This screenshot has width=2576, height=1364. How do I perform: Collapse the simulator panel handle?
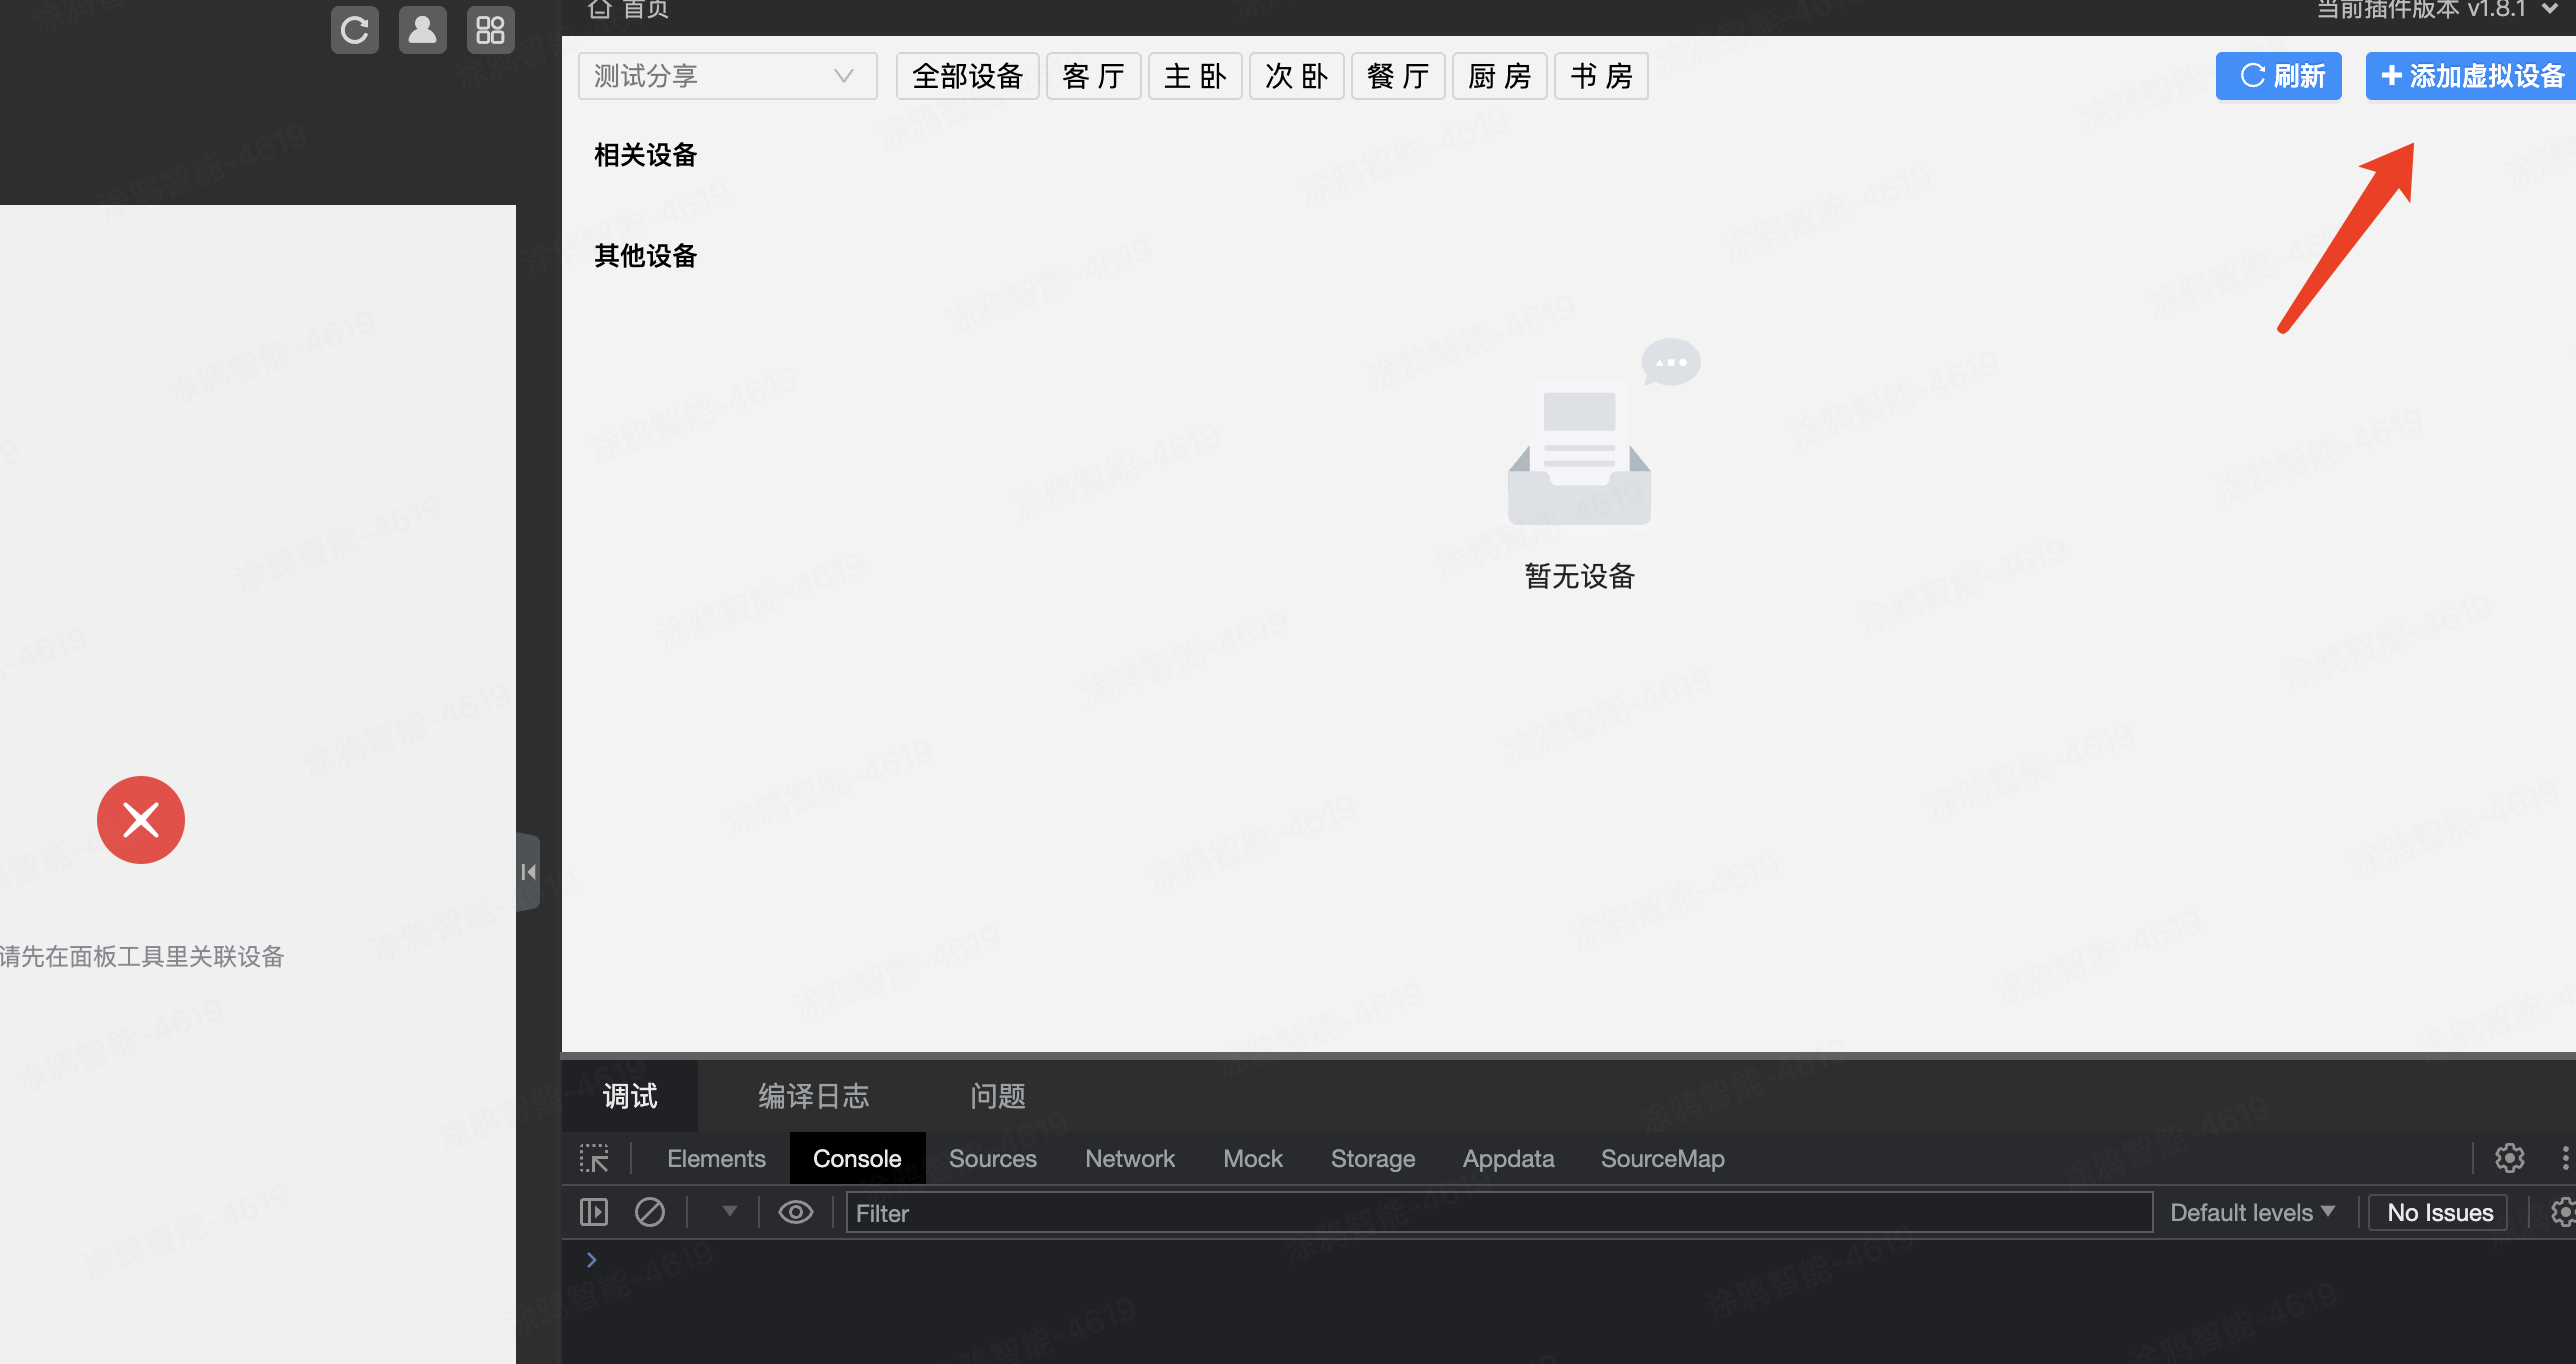click(528, 872)
